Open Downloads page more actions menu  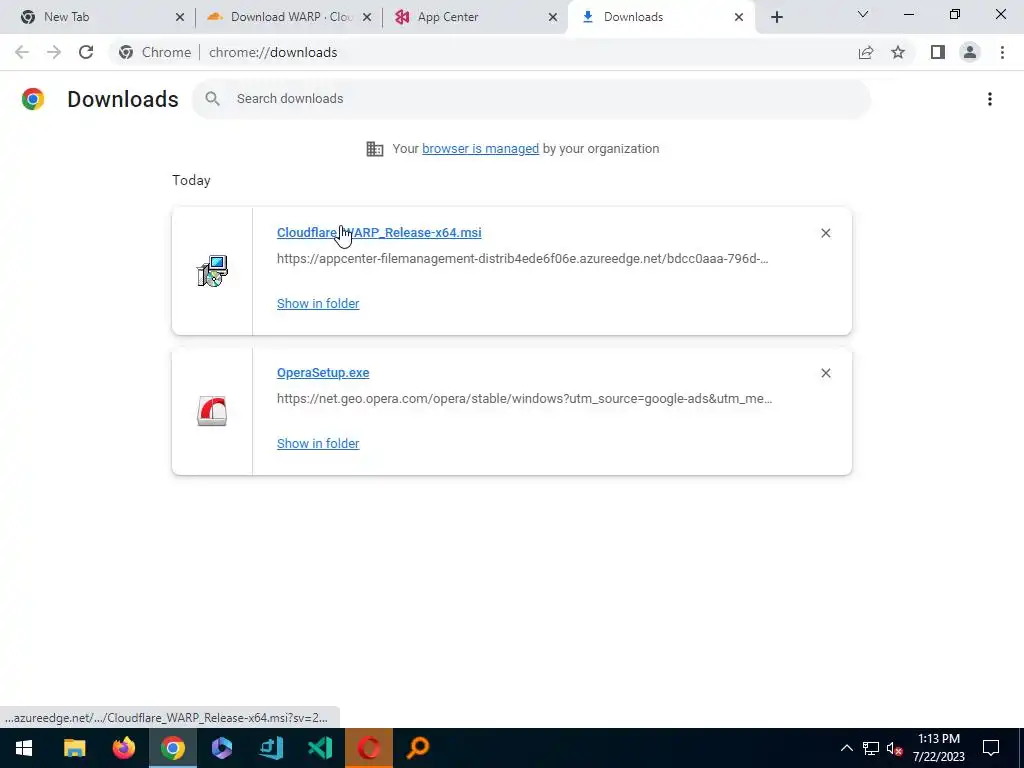989,99
